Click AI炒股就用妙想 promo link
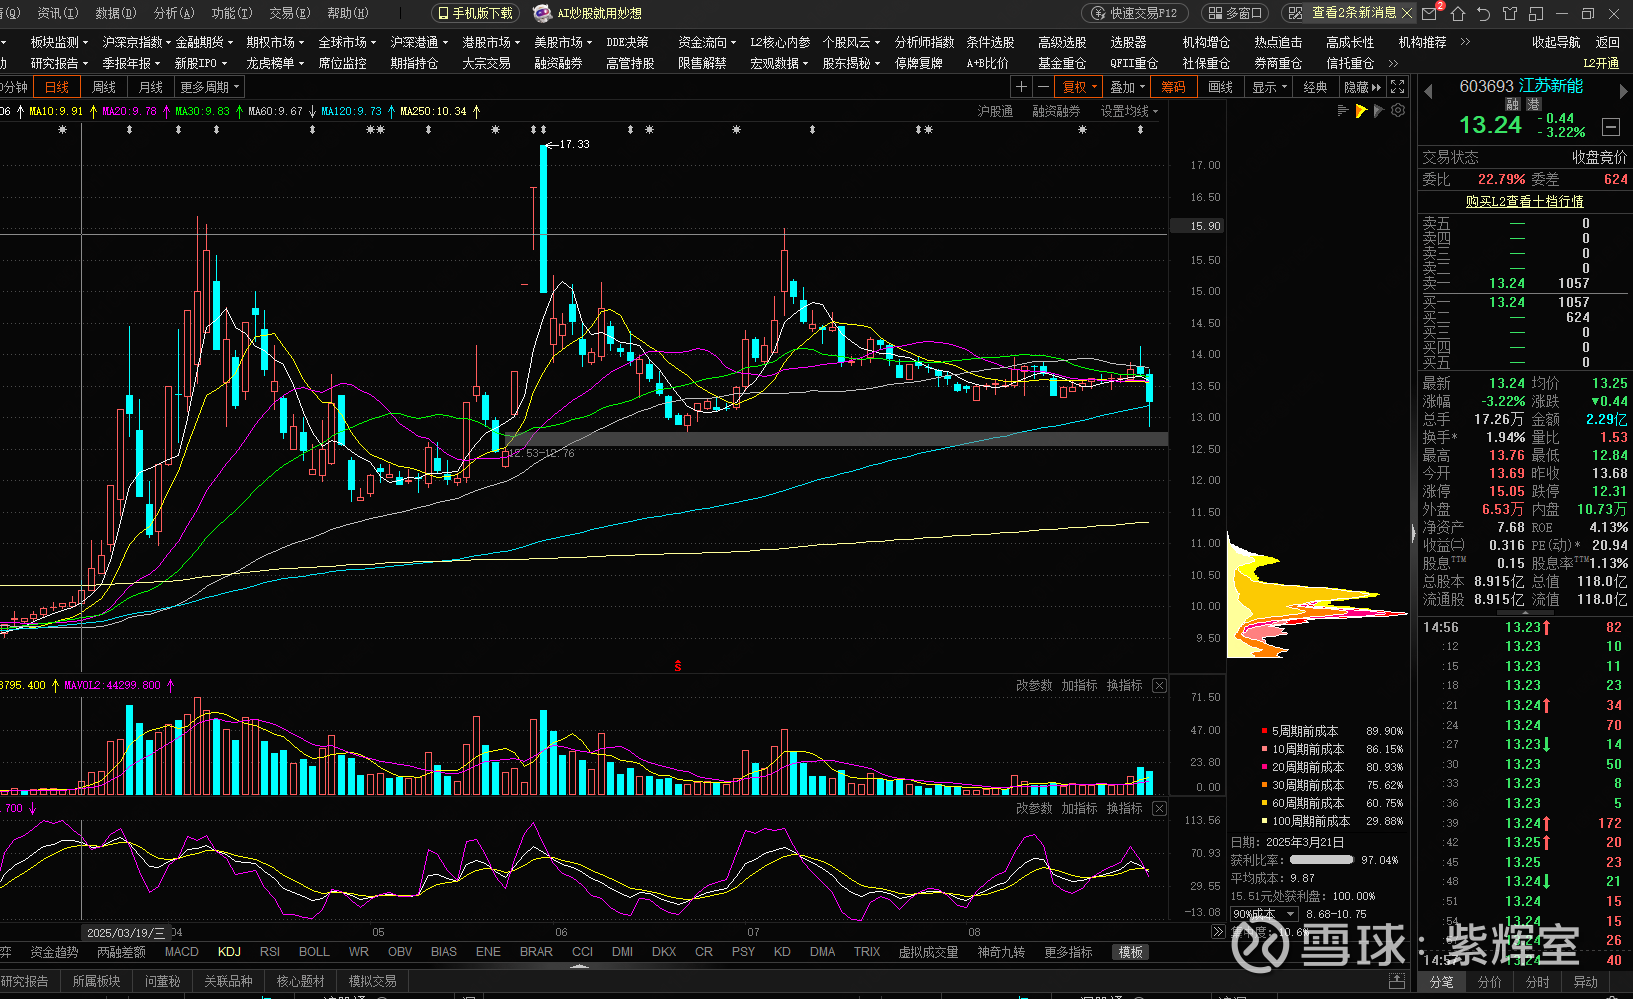 coord(588,13)
